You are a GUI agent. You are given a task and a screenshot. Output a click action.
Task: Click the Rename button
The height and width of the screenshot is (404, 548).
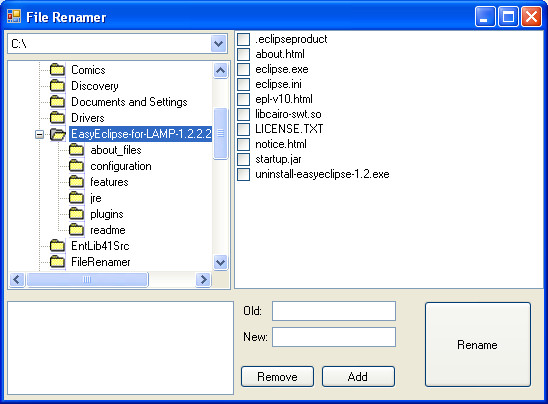pos(478,345)
